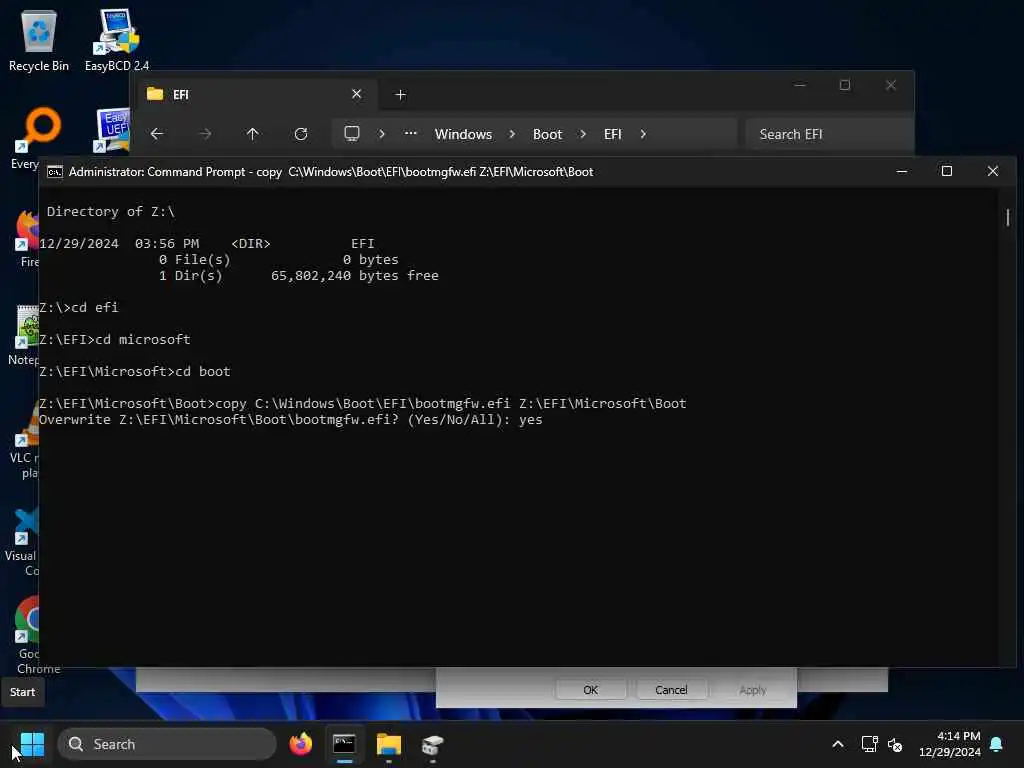This screenshot has height=768, width=1024.
Task: Select the Visual Studio Code desktop shortcut
Action: click(24, 541)
